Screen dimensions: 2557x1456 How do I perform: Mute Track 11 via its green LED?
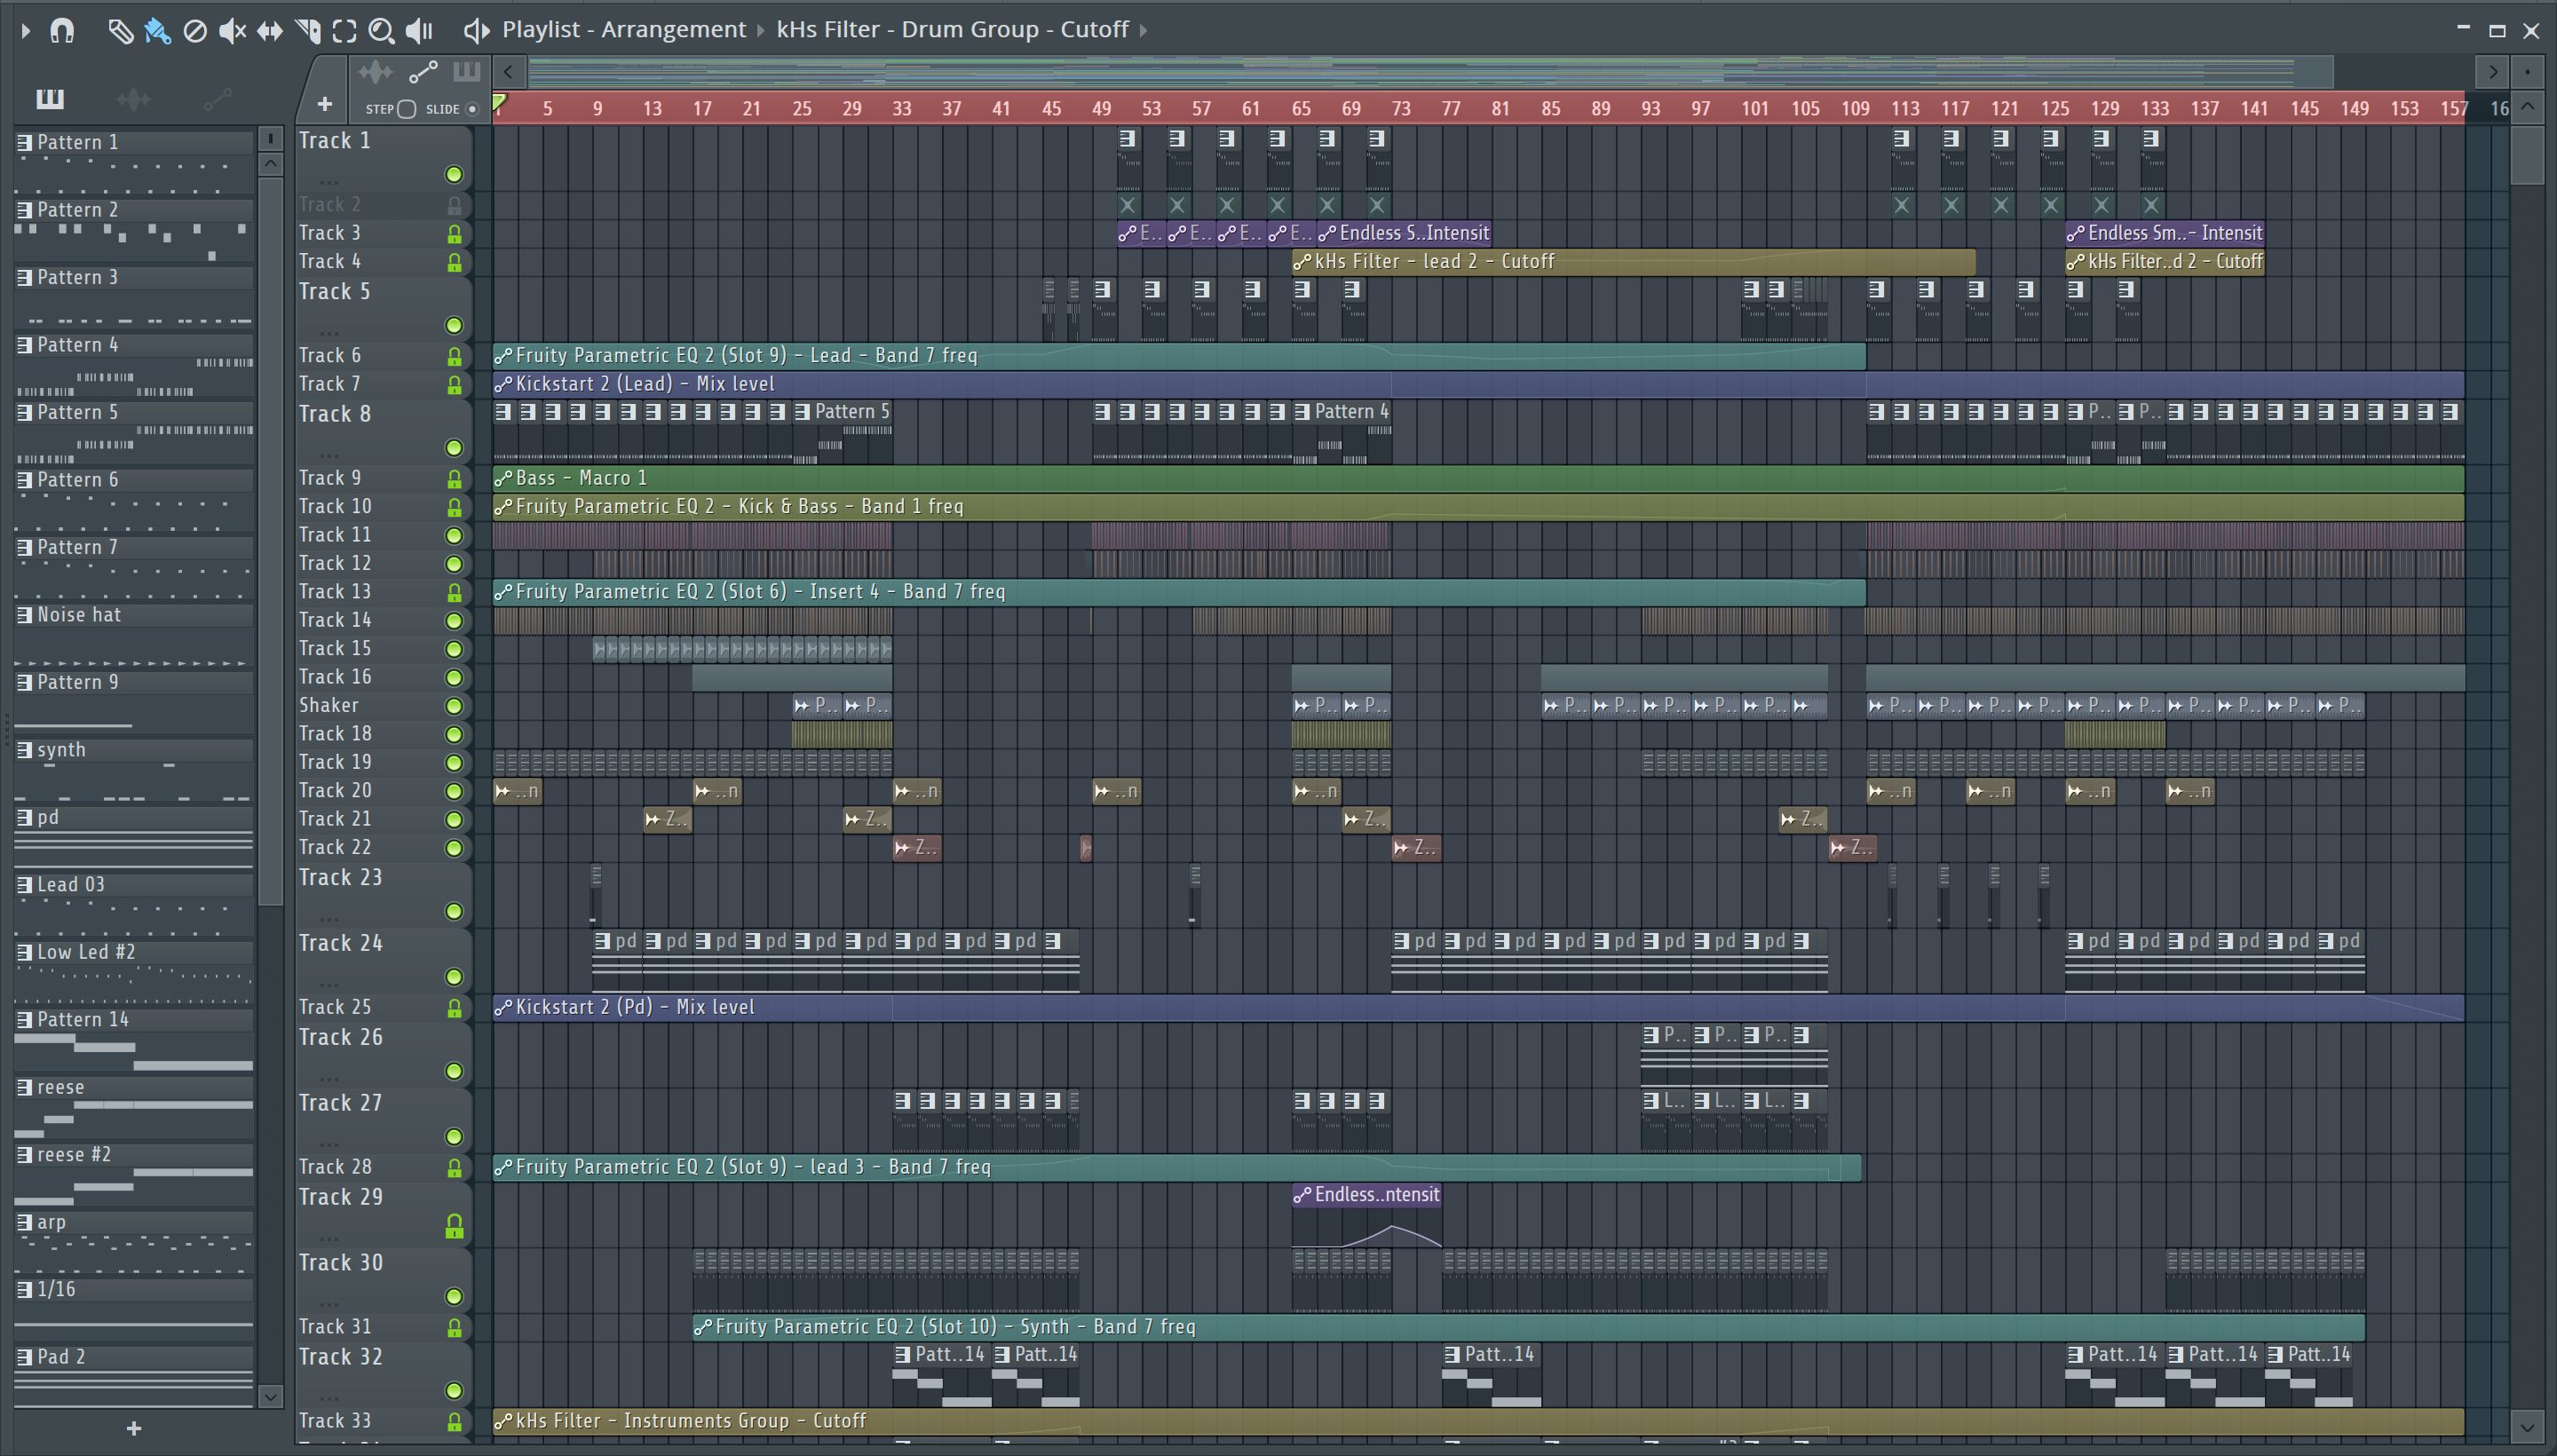[x=454, y=536]
